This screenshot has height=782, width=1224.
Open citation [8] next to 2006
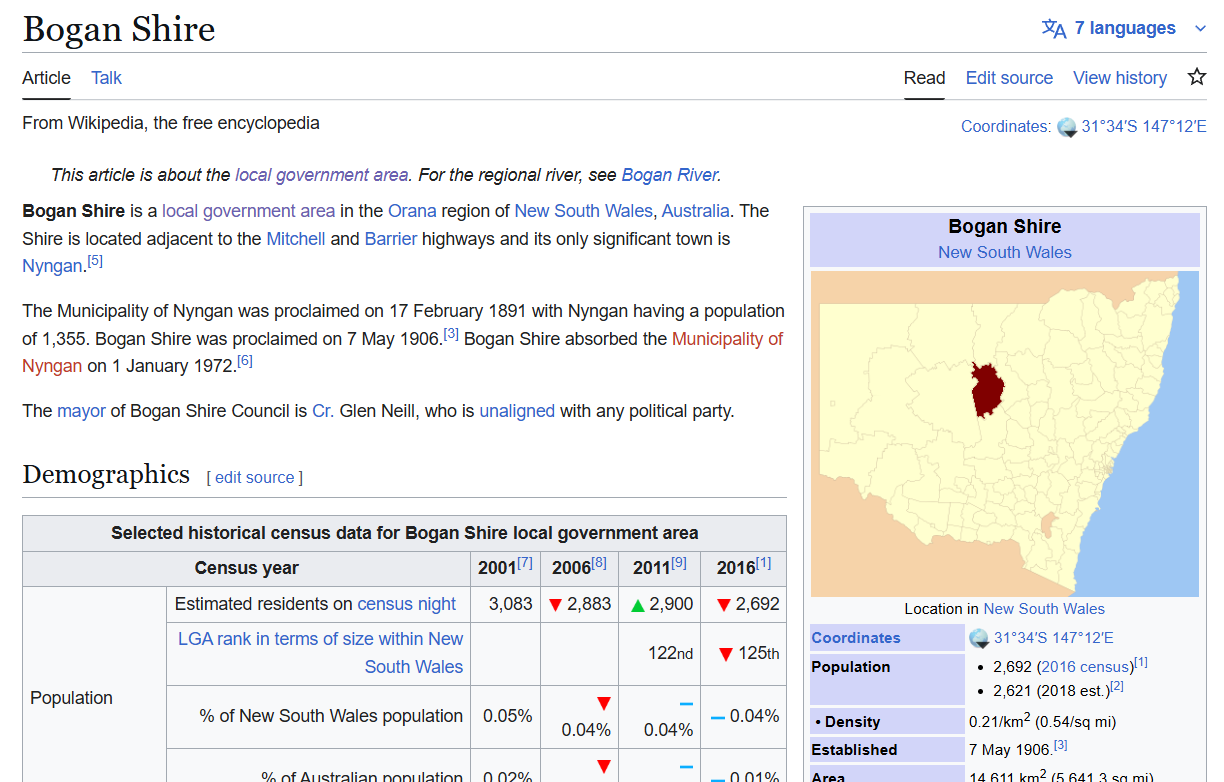click(x=599, y=563)
